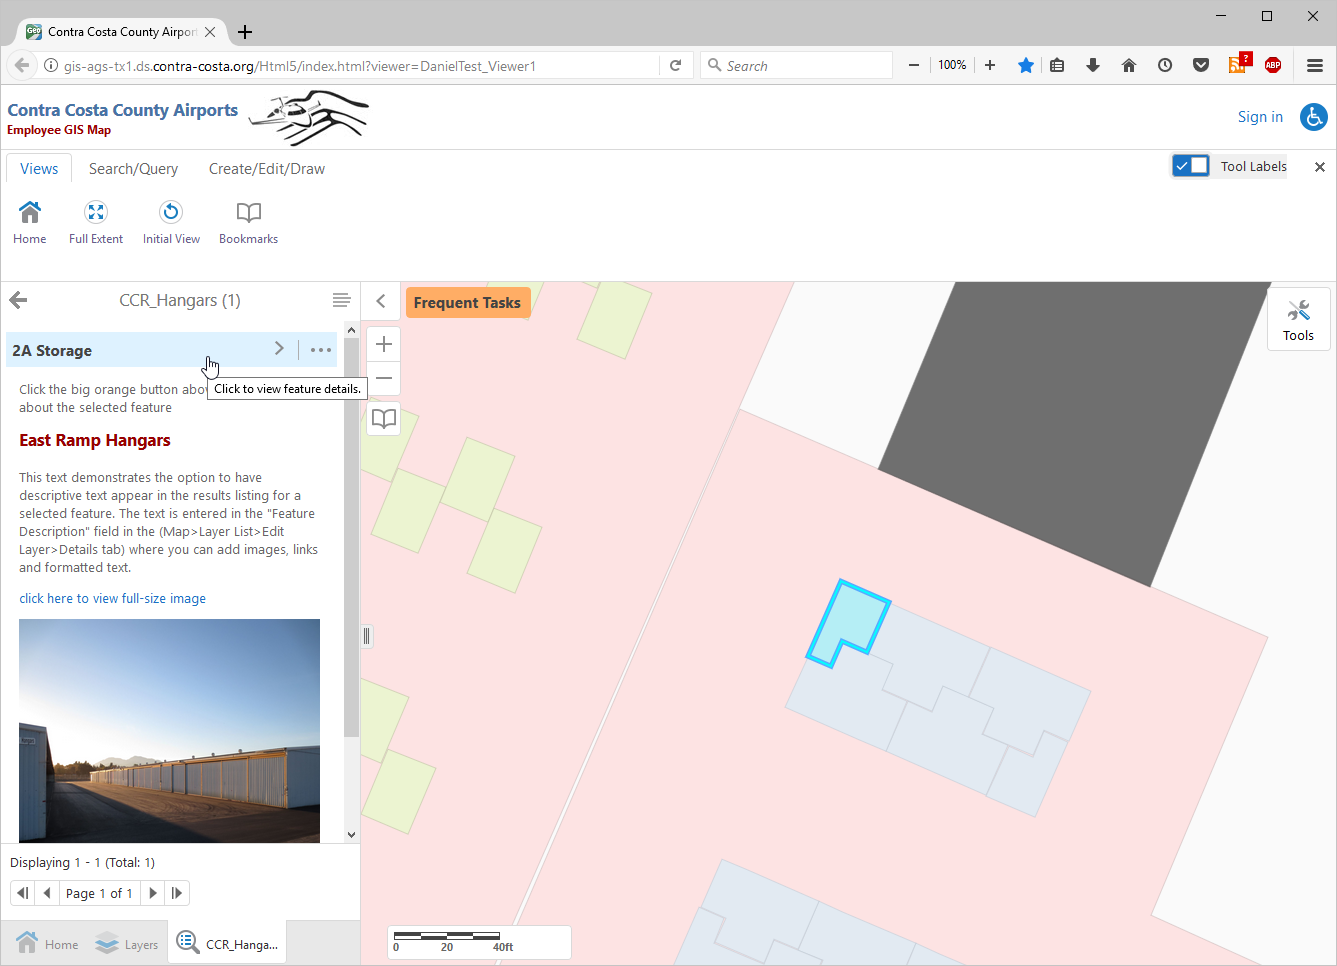Screen dimensions: 1337x966
Task: Open the results panel menu icon
Action: pos(341,301)
